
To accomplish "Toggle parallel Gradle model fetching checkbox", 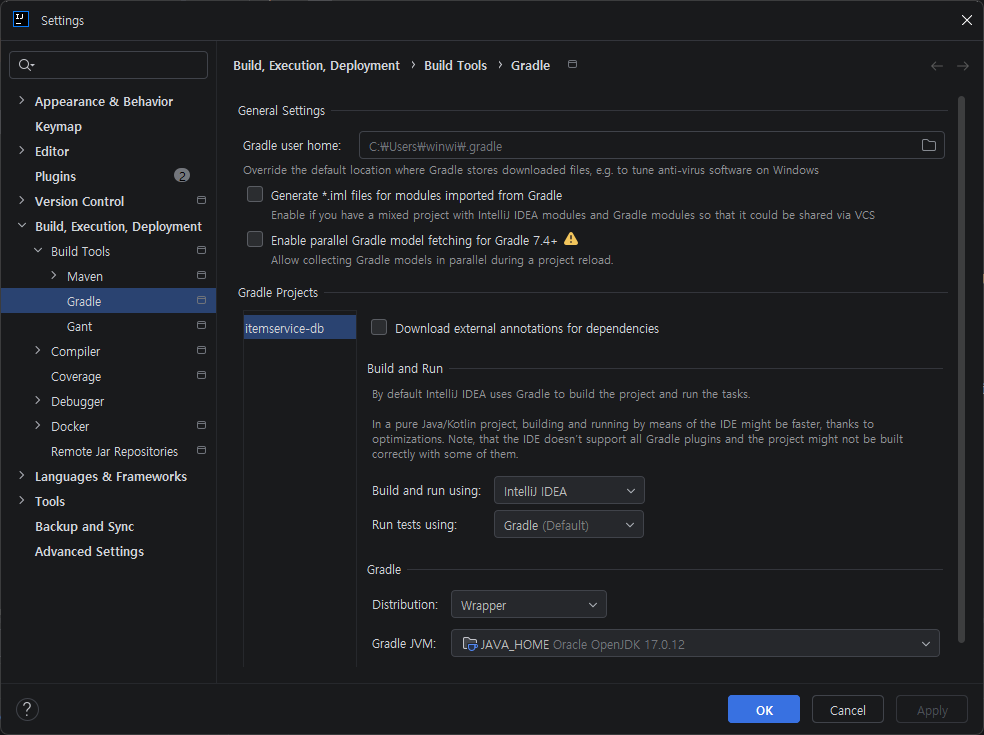I will click(255, 239).
